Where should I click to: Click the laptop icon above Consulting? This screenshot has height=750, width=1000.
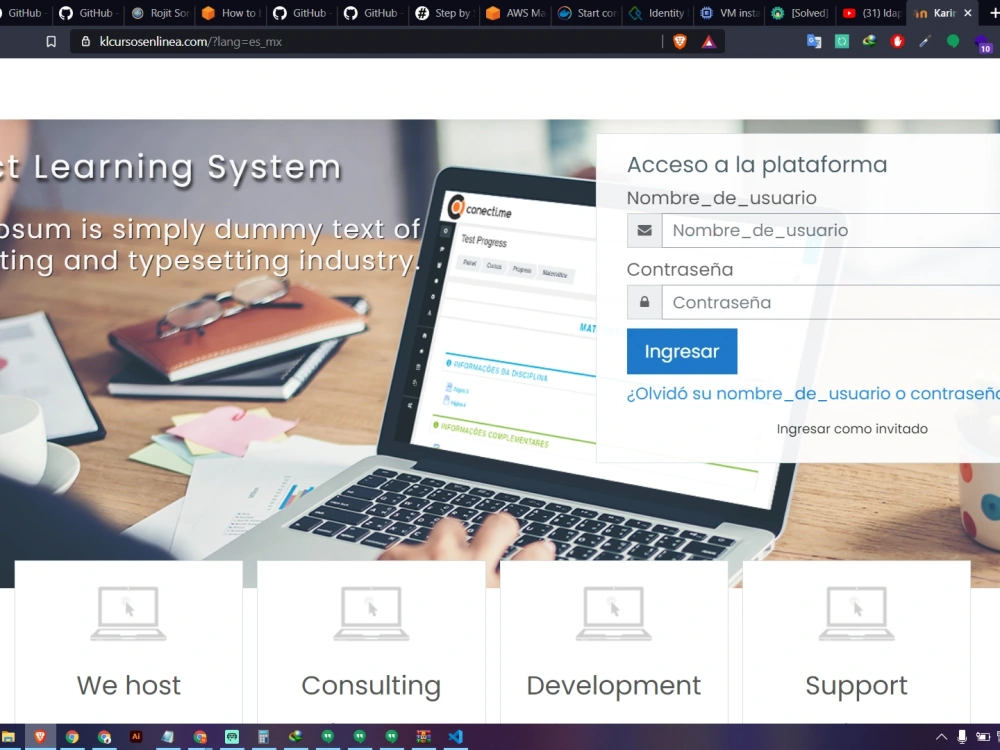pyautogui.click(x=371, y=614)
